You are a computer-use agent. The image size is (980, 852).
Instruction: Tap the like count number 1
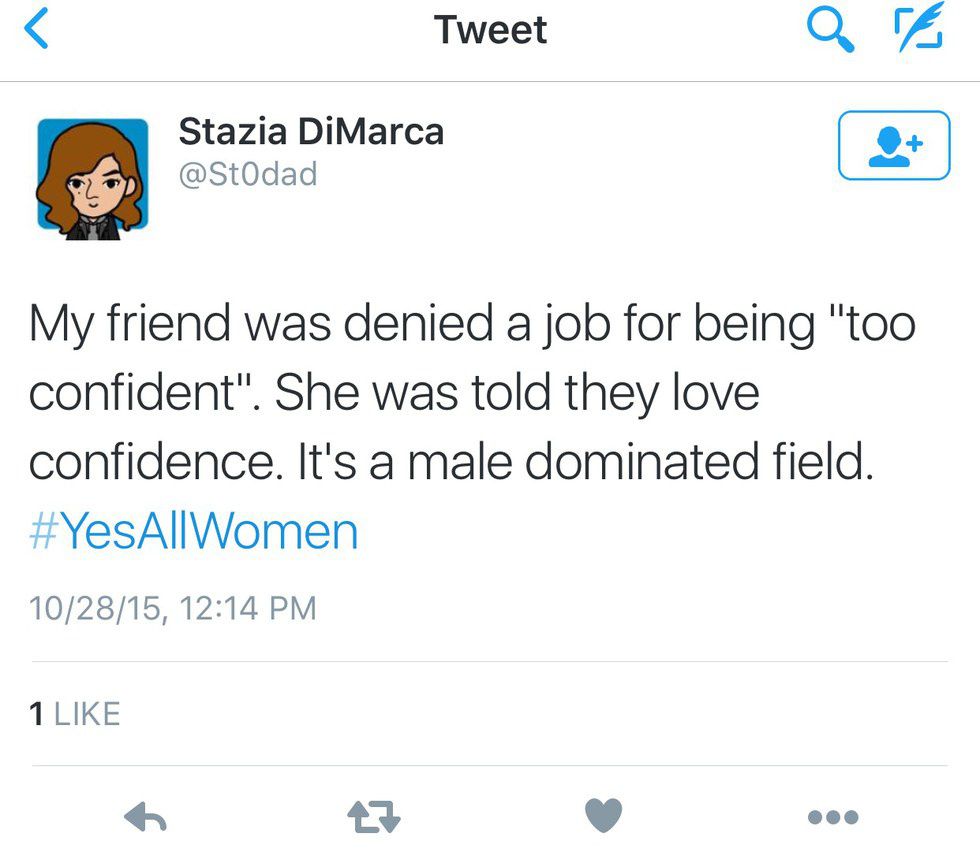point(36,714)
